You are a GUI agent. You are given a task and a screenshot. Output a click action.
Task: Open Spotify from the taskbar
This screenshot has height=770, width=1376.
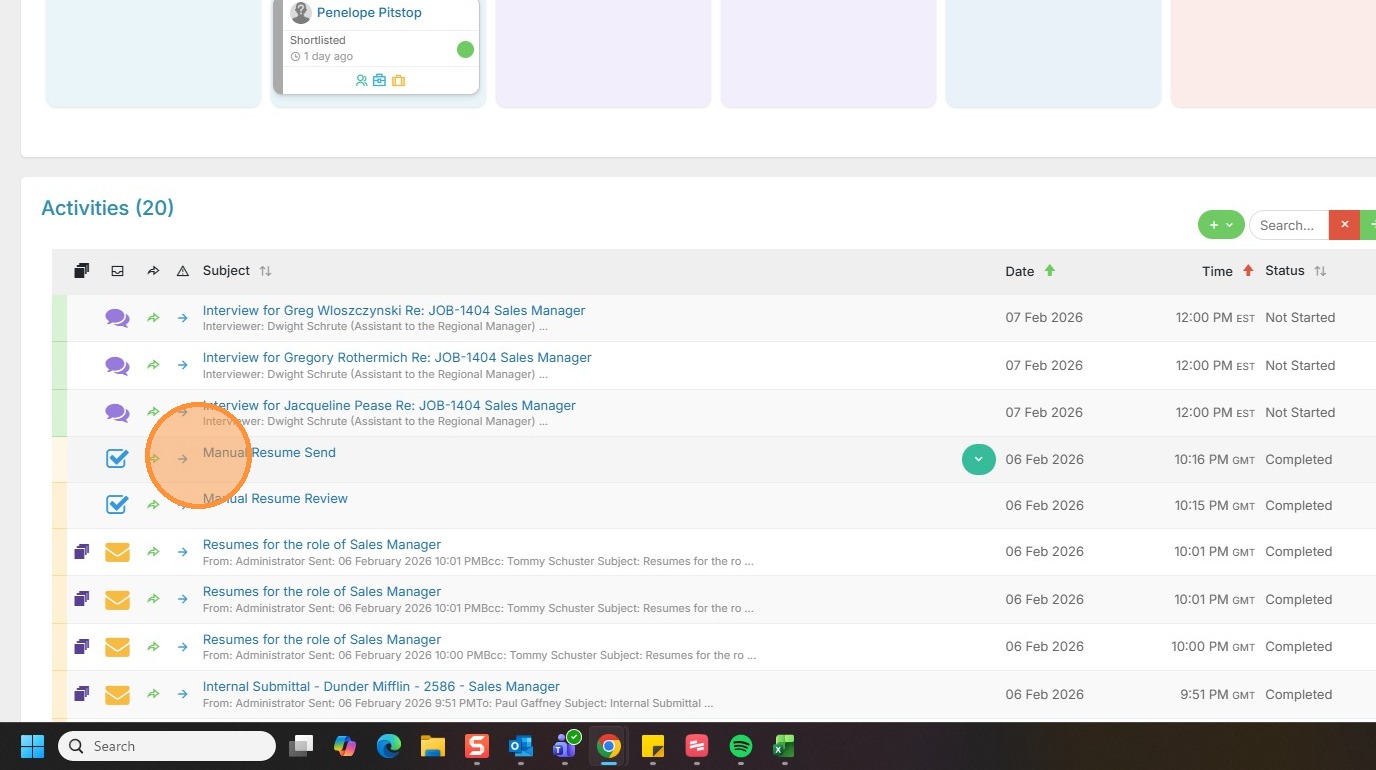click(740, 746)
